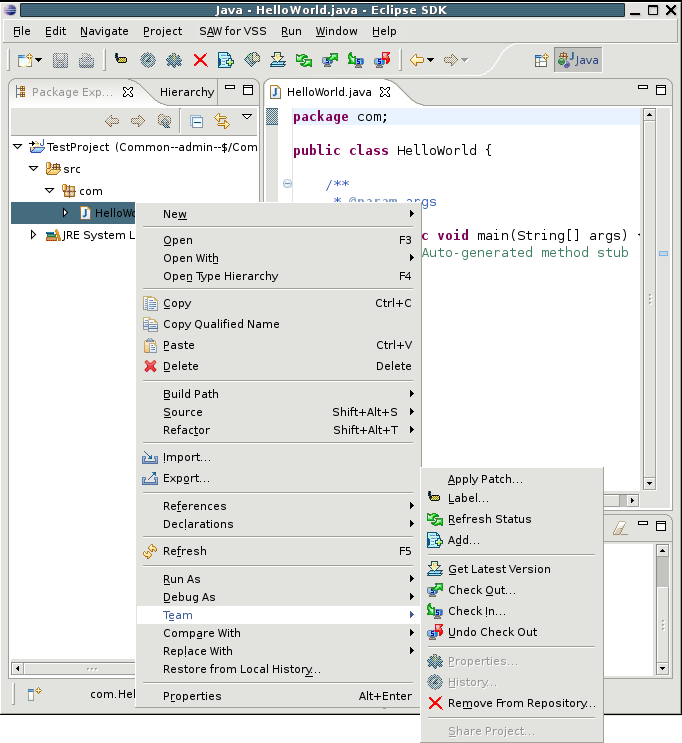Open the Navigate menu
Image resolution: width=682 pixels, height=743 pixels.
click(x=104, y=31)
